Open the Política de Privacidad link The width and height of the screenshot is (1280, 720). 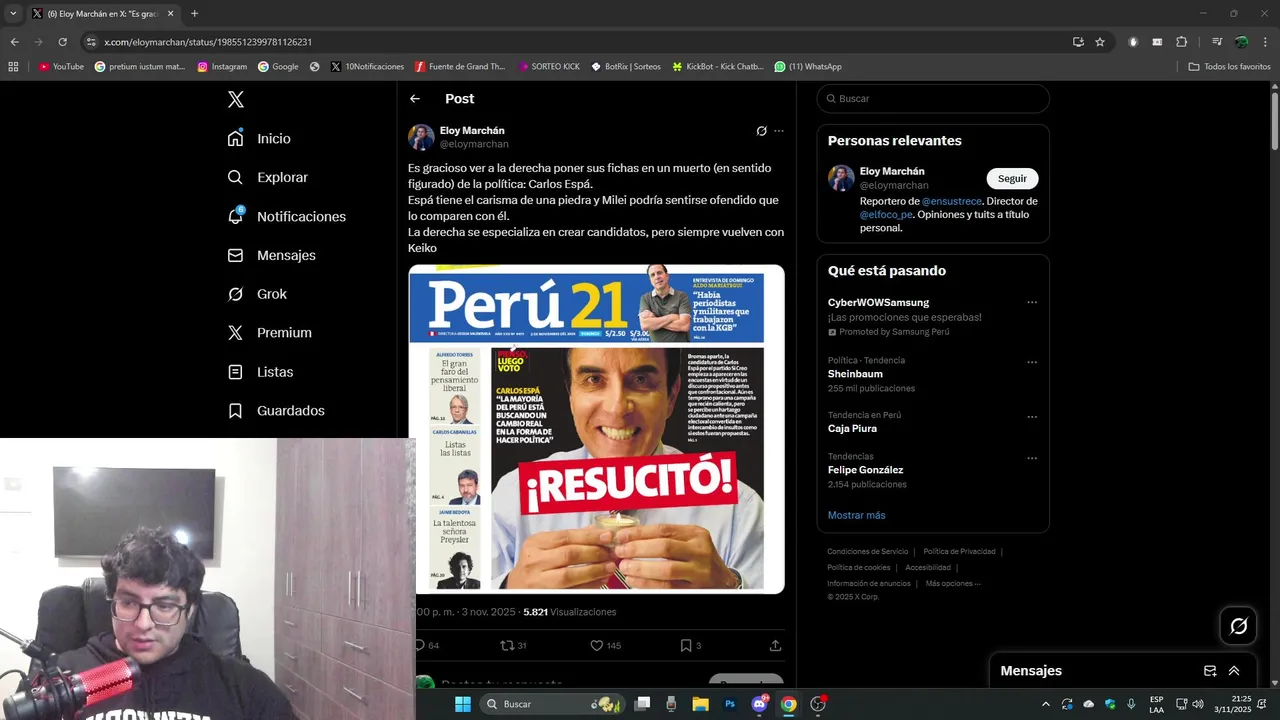click(x=959, y=551)
